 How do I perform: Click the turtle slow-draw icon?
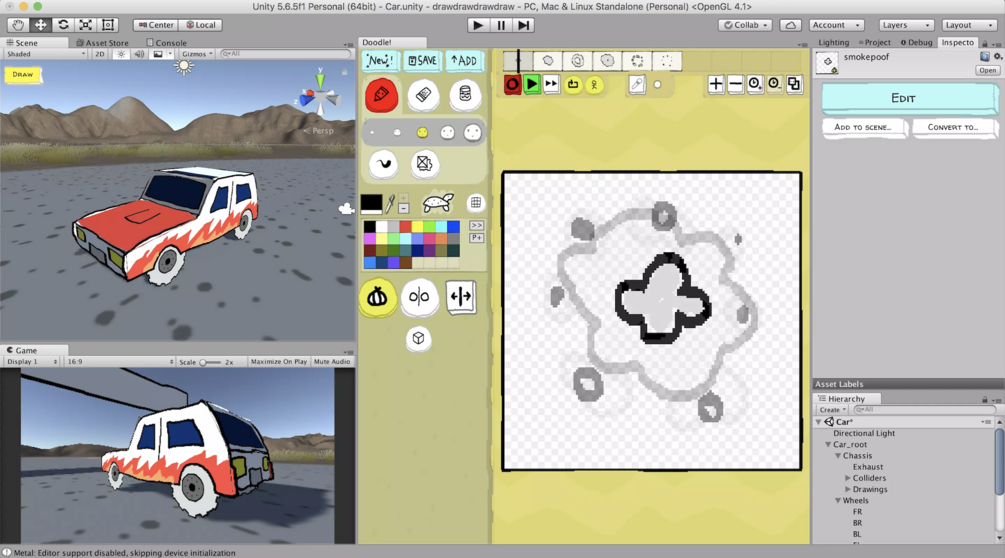coord(438,203)
